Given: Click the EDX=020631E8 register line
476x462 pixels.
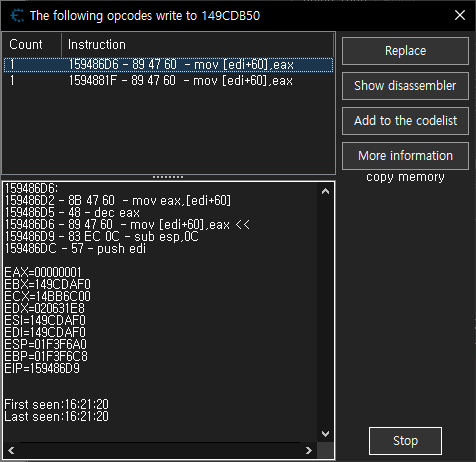Looking at the screenshot, I should (x=44, y=308).
